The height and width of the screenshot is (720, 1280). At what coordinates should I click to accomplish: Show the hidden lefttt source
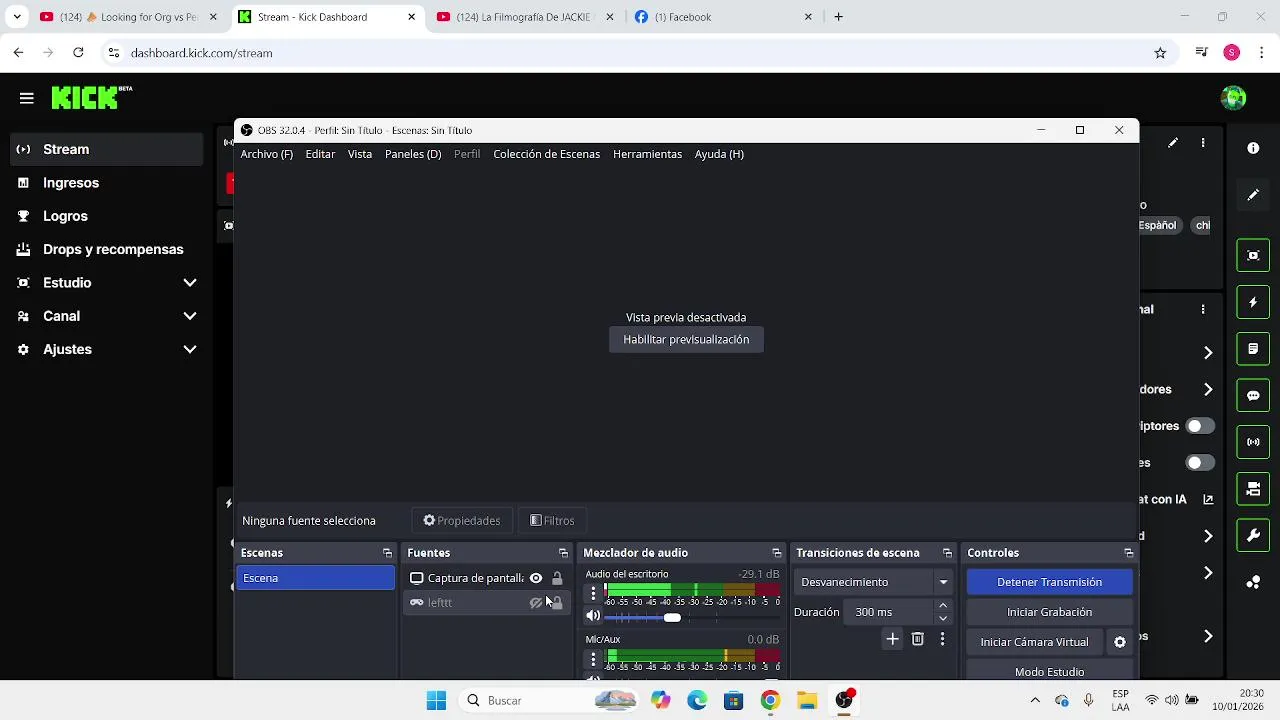click(x=536, y=602)
